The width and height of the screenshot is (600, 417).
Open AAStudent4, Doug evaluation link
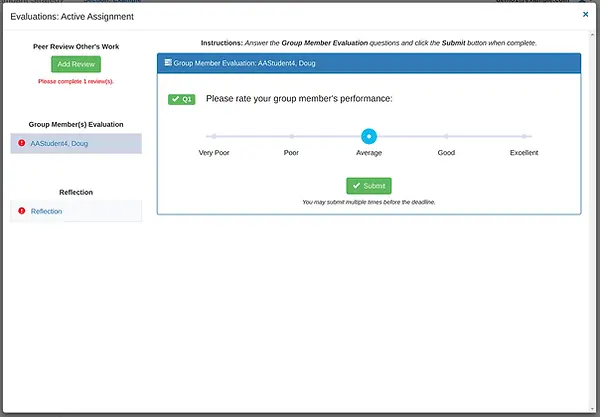coord(59,143)
